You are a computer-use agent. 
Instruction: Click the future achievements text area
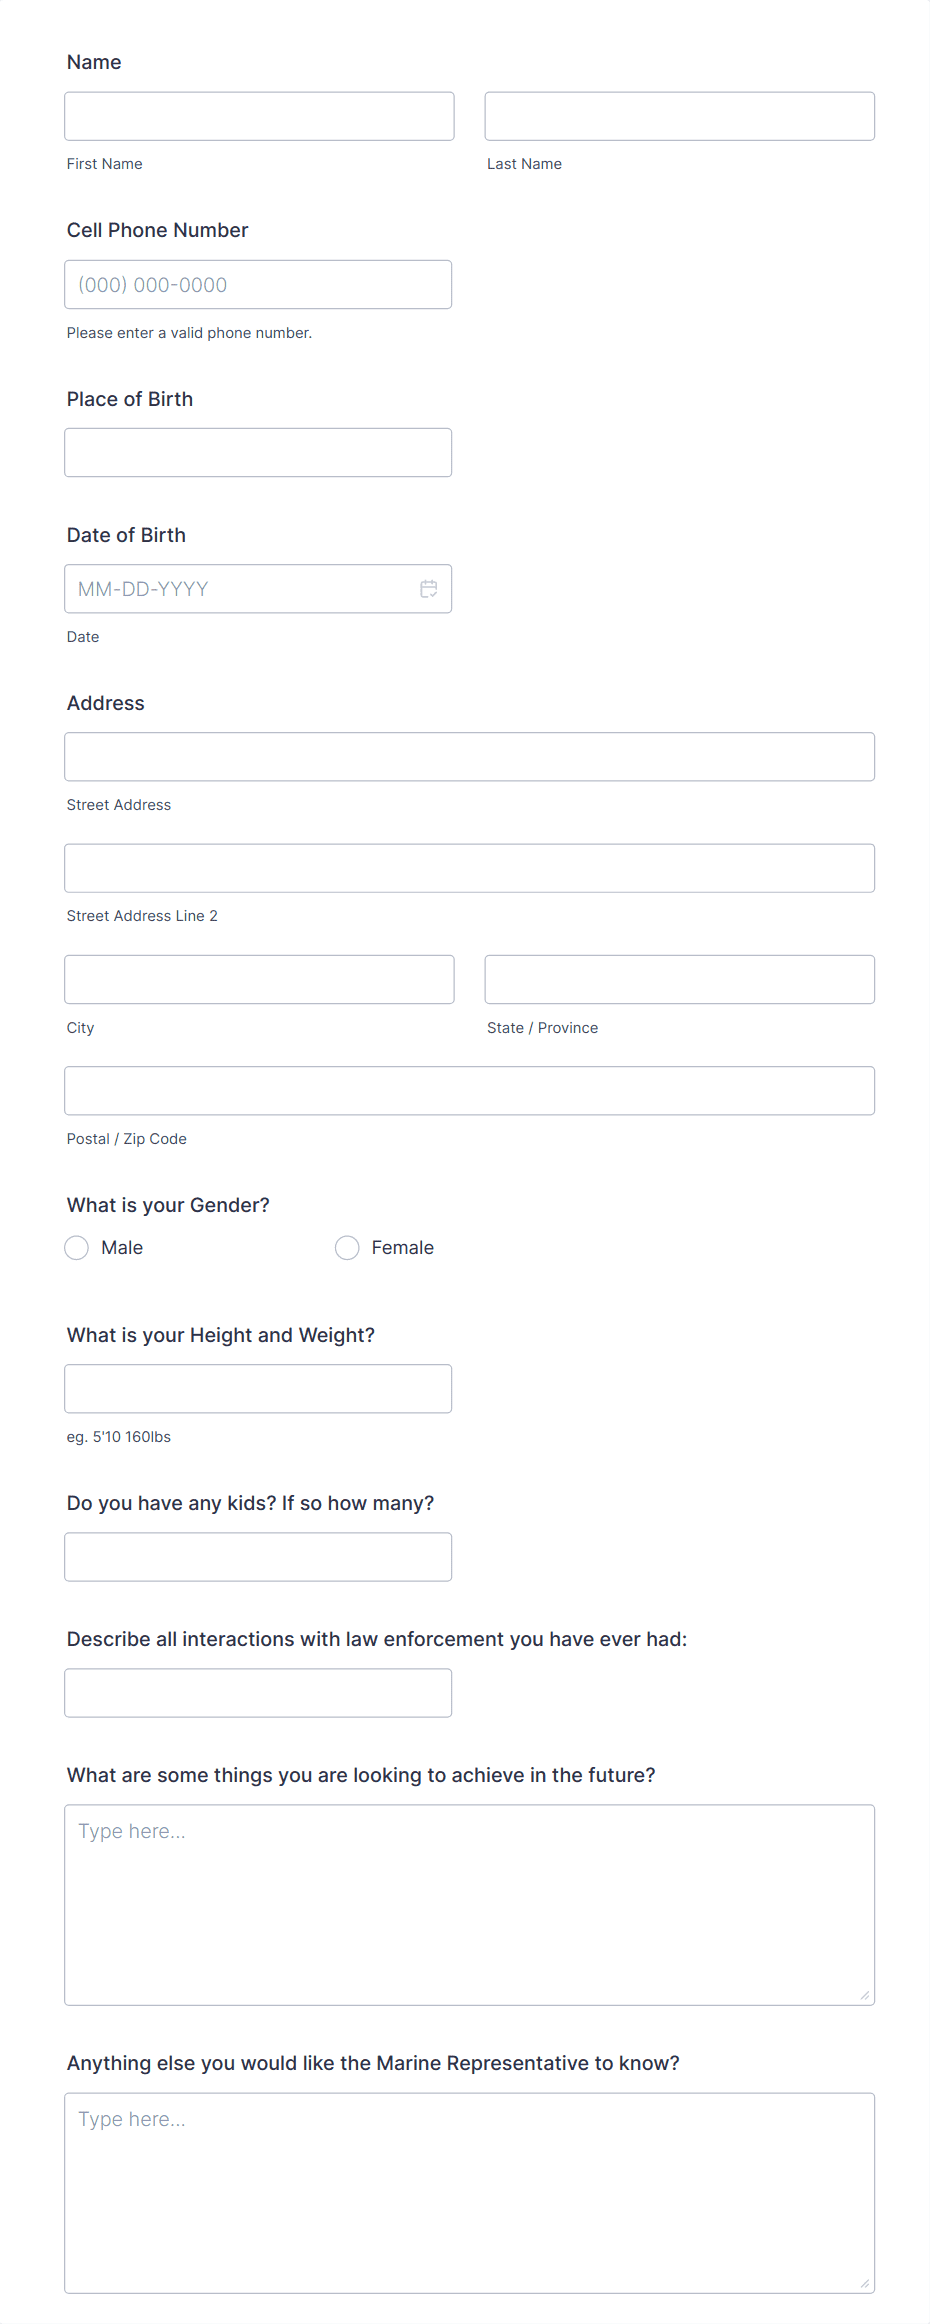469,1905
